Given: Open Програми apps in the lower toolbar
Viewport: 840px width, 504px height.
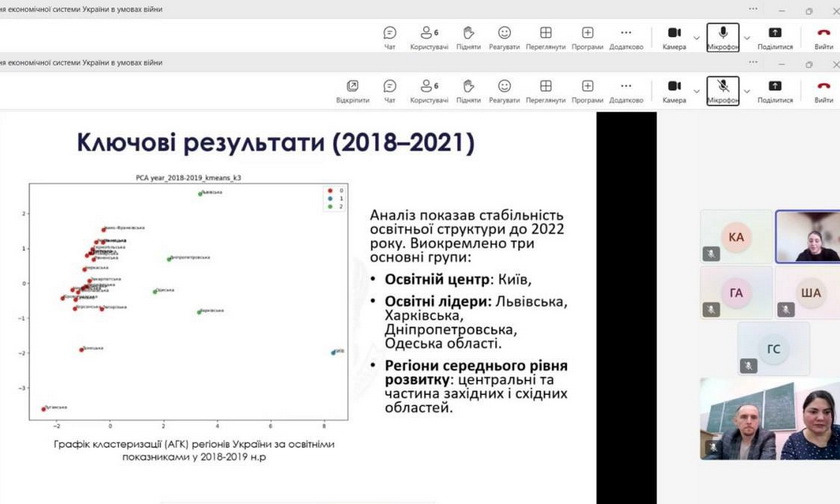Looking at the screenshot, I should 587,88.
